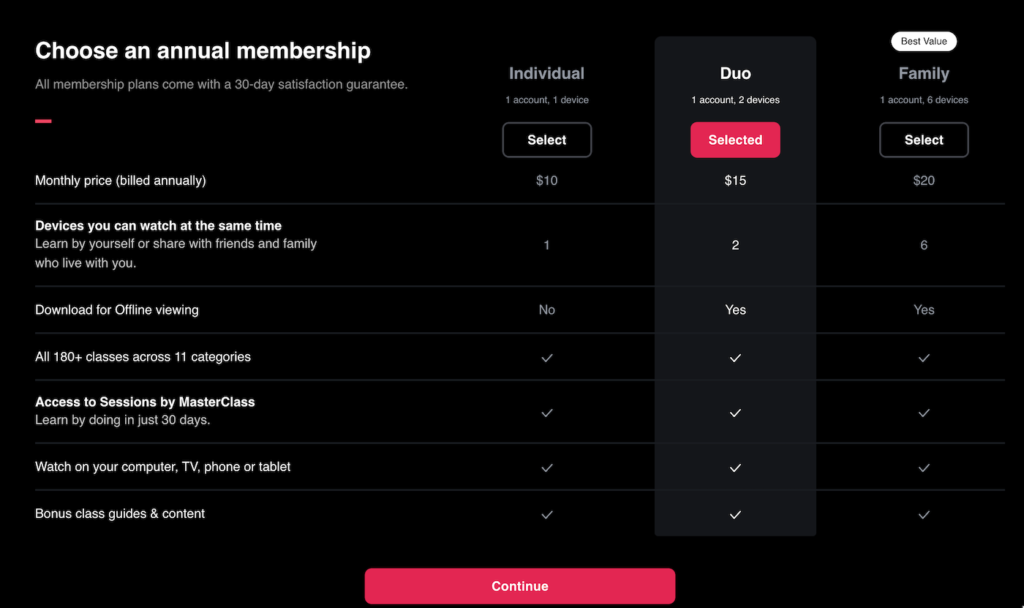The width and height of the screenshot is (1024, 608).
Task: Click Duo checkmark for 180+ classes row
Action: point(735,357)
